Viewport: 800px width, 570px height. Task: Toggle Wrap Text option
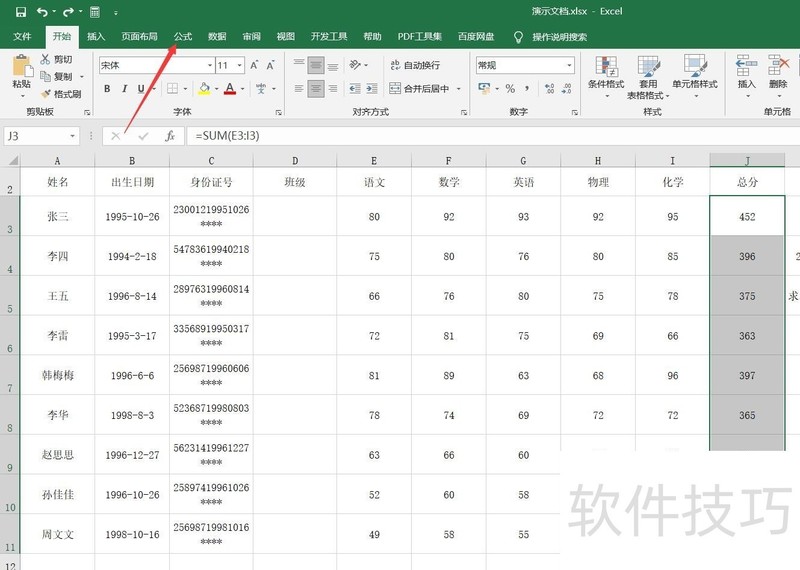(414, 65)
